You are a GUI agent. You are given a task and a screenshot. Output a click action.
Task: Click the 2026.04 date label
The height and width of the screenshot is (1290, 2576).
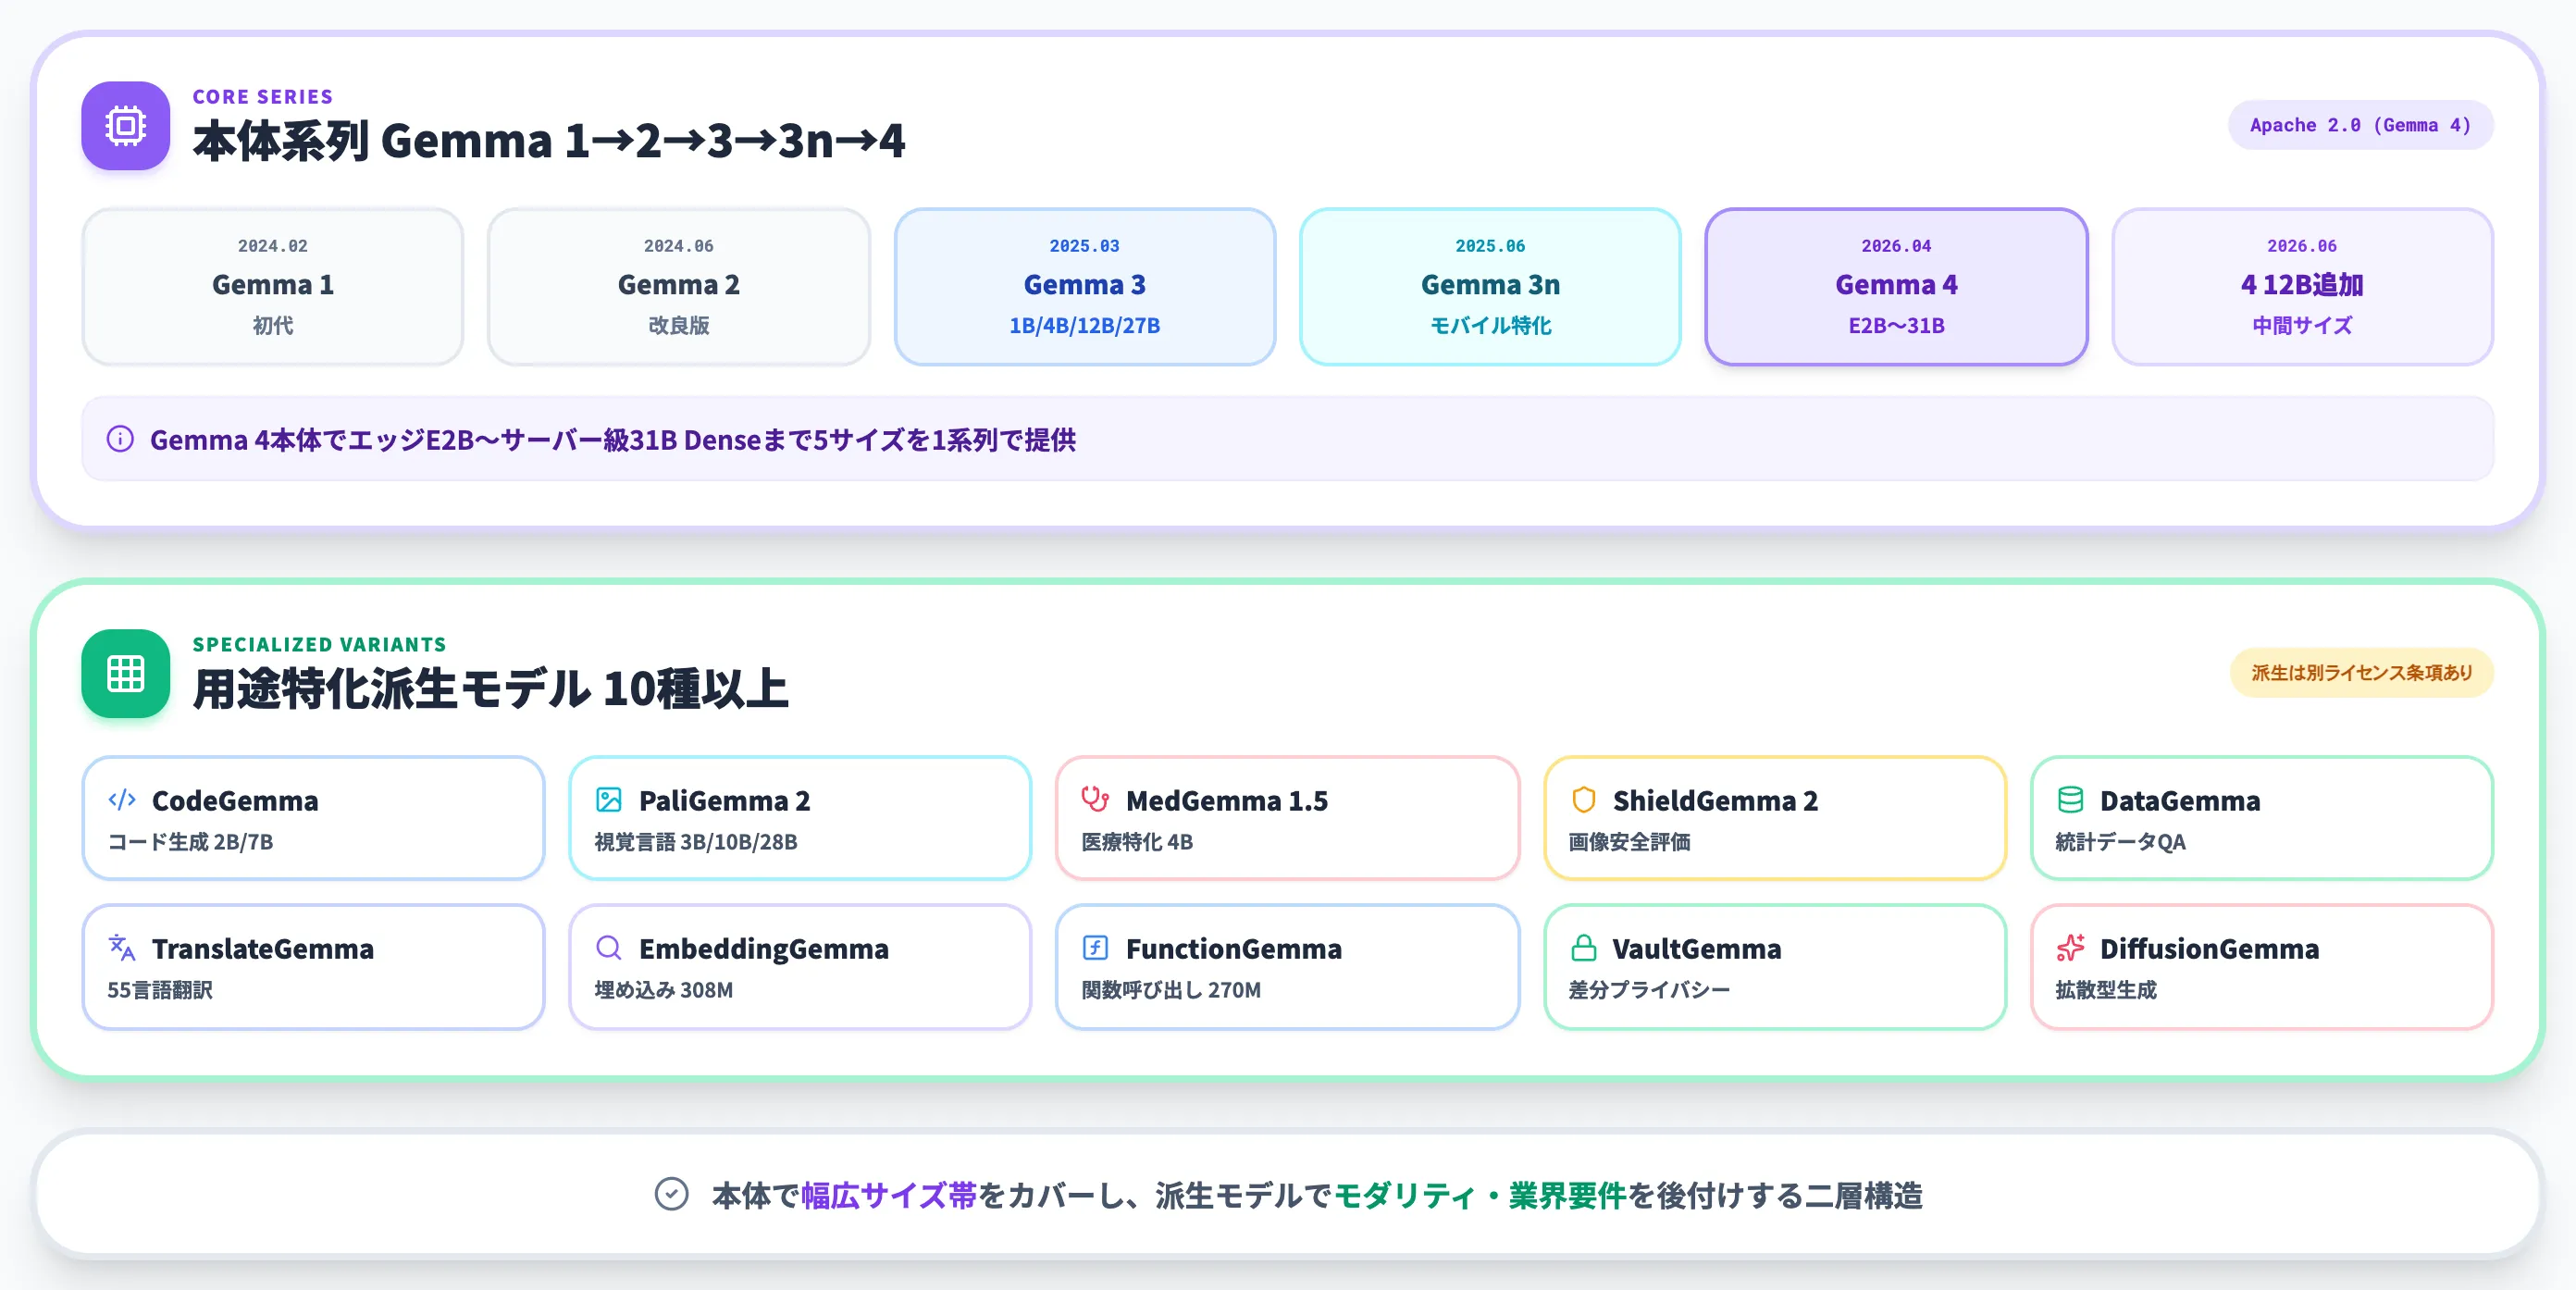(1896, 246)
